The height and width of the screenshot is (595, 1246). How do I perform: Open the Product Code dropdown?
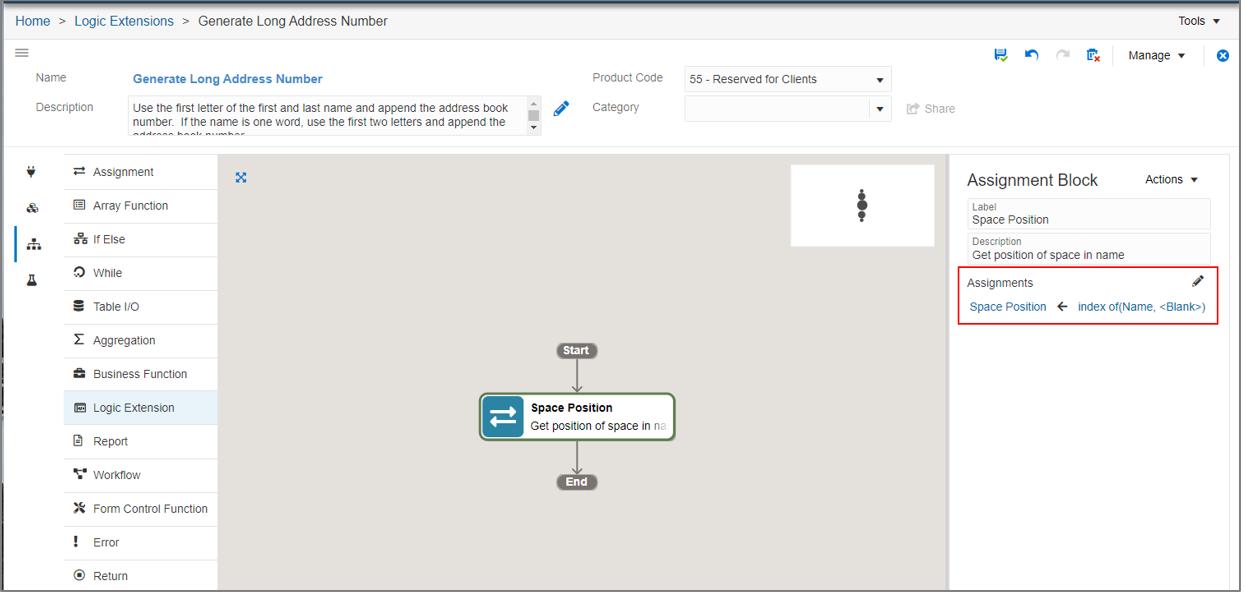(x=880, y=79)
